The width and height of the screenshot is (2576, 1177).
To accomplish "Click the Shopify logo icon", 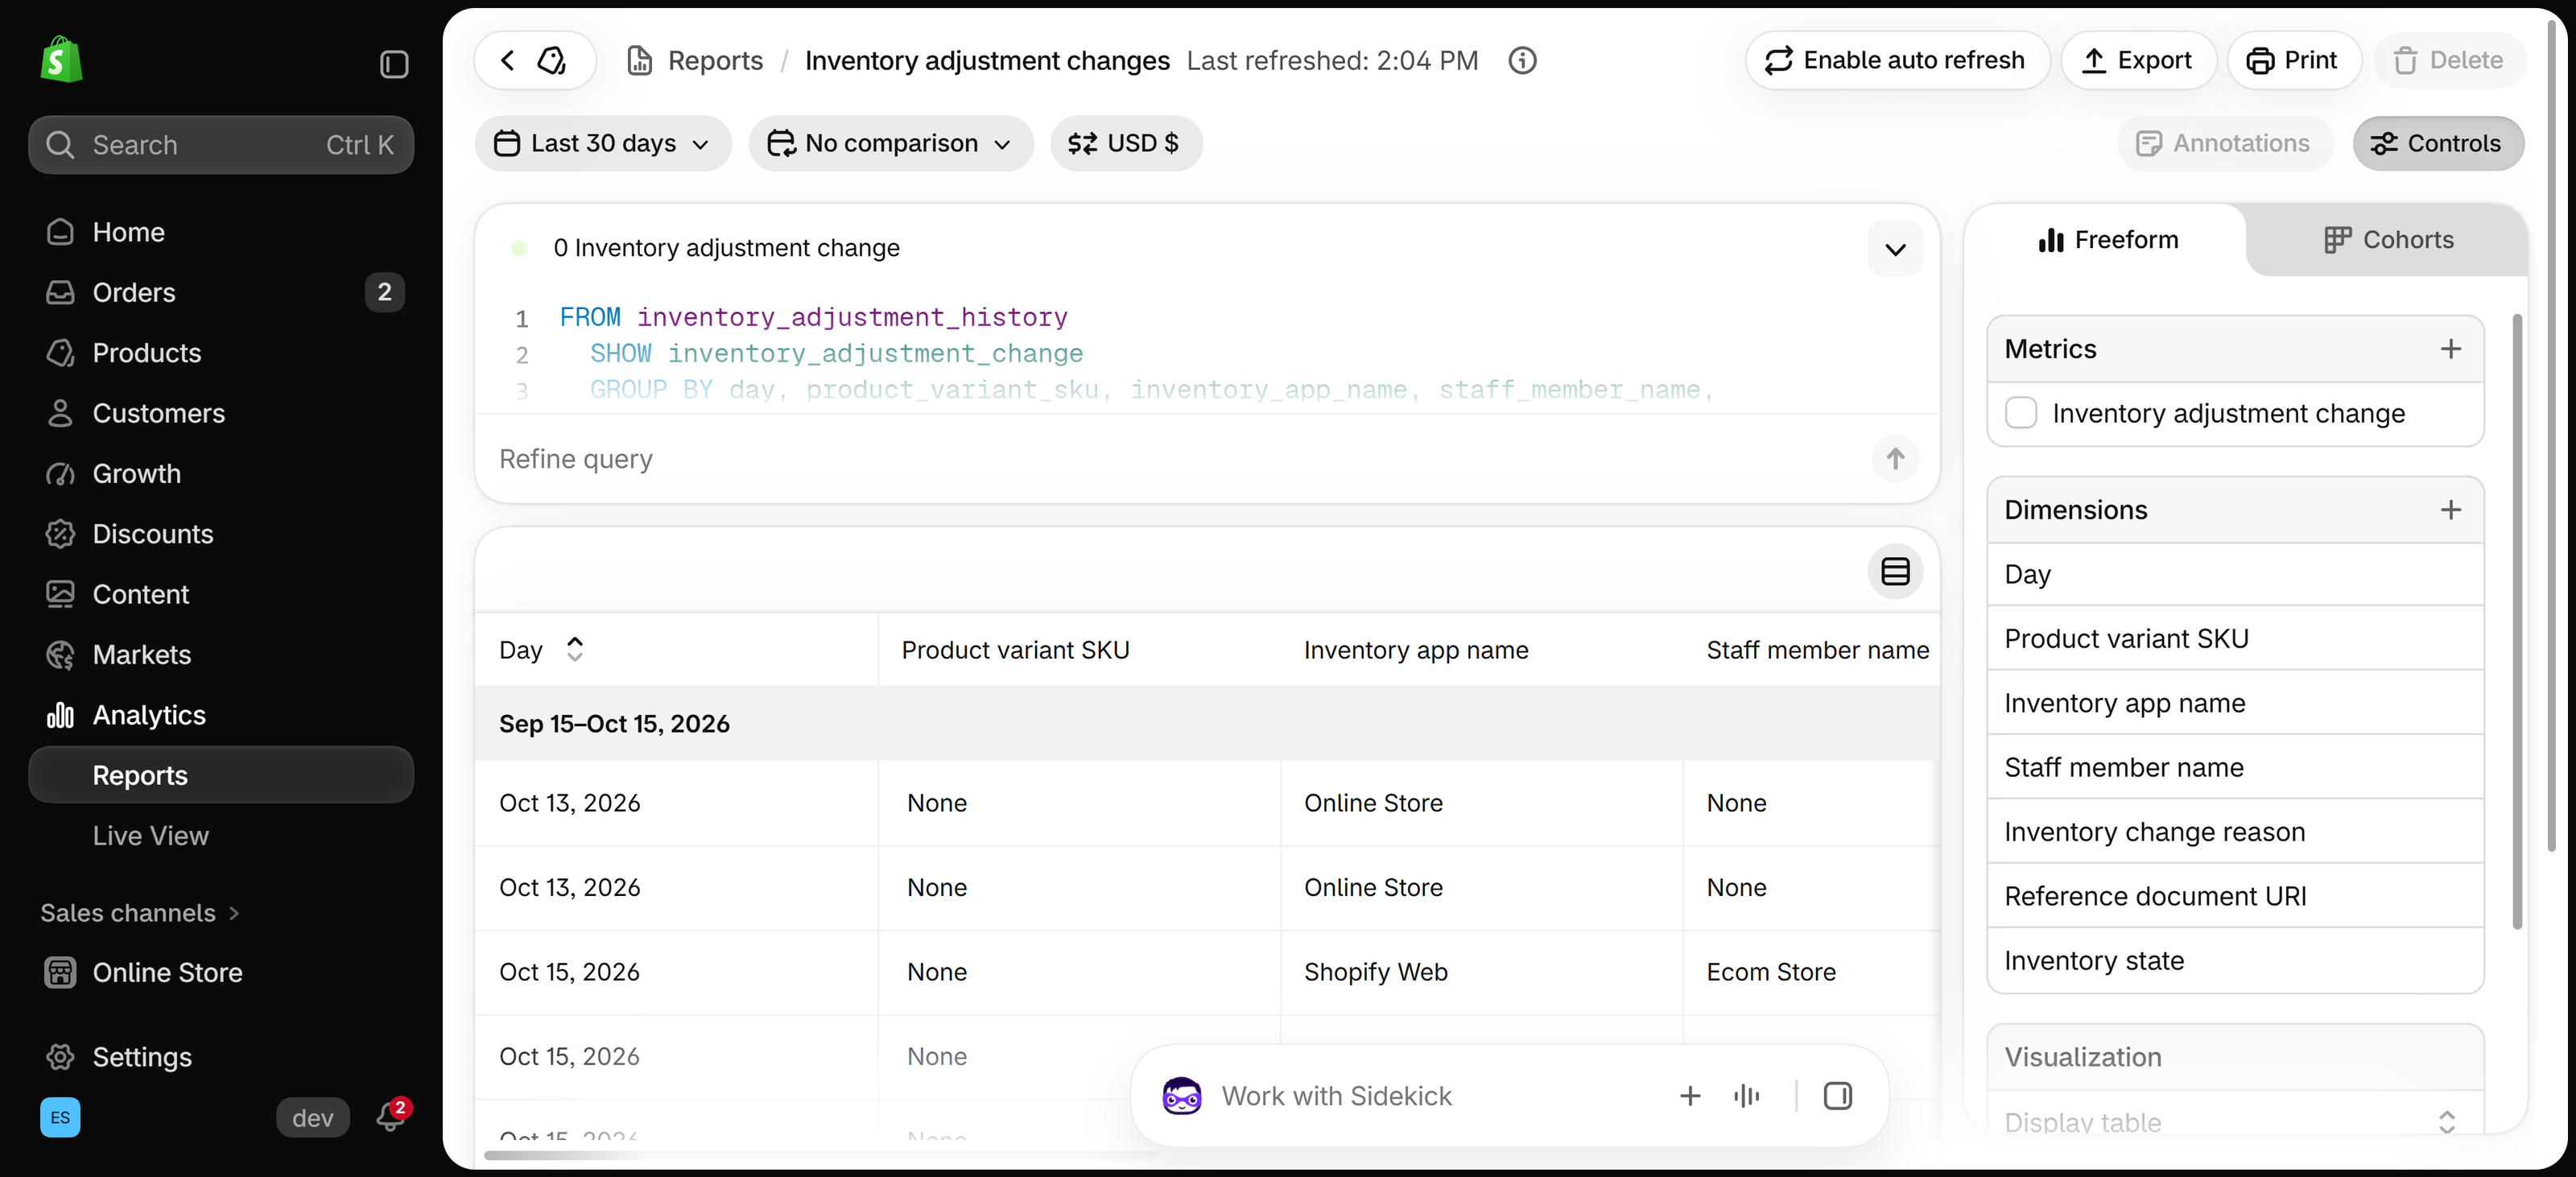I will click(x=61, y=60).
